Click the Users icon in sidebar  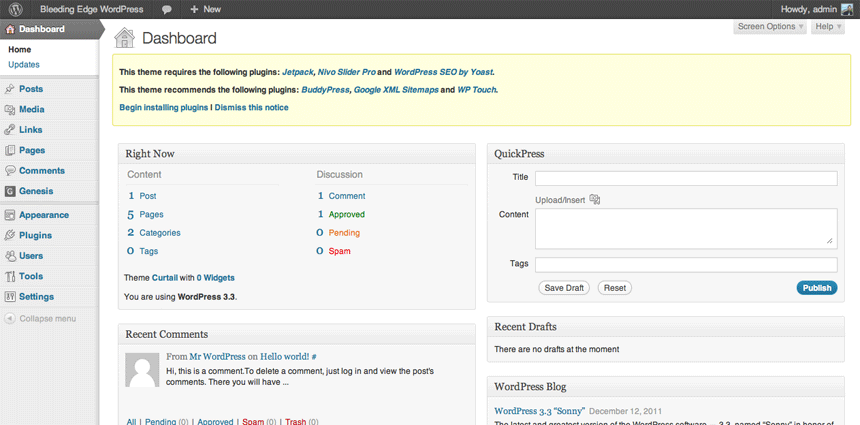[x=9, y=256]
